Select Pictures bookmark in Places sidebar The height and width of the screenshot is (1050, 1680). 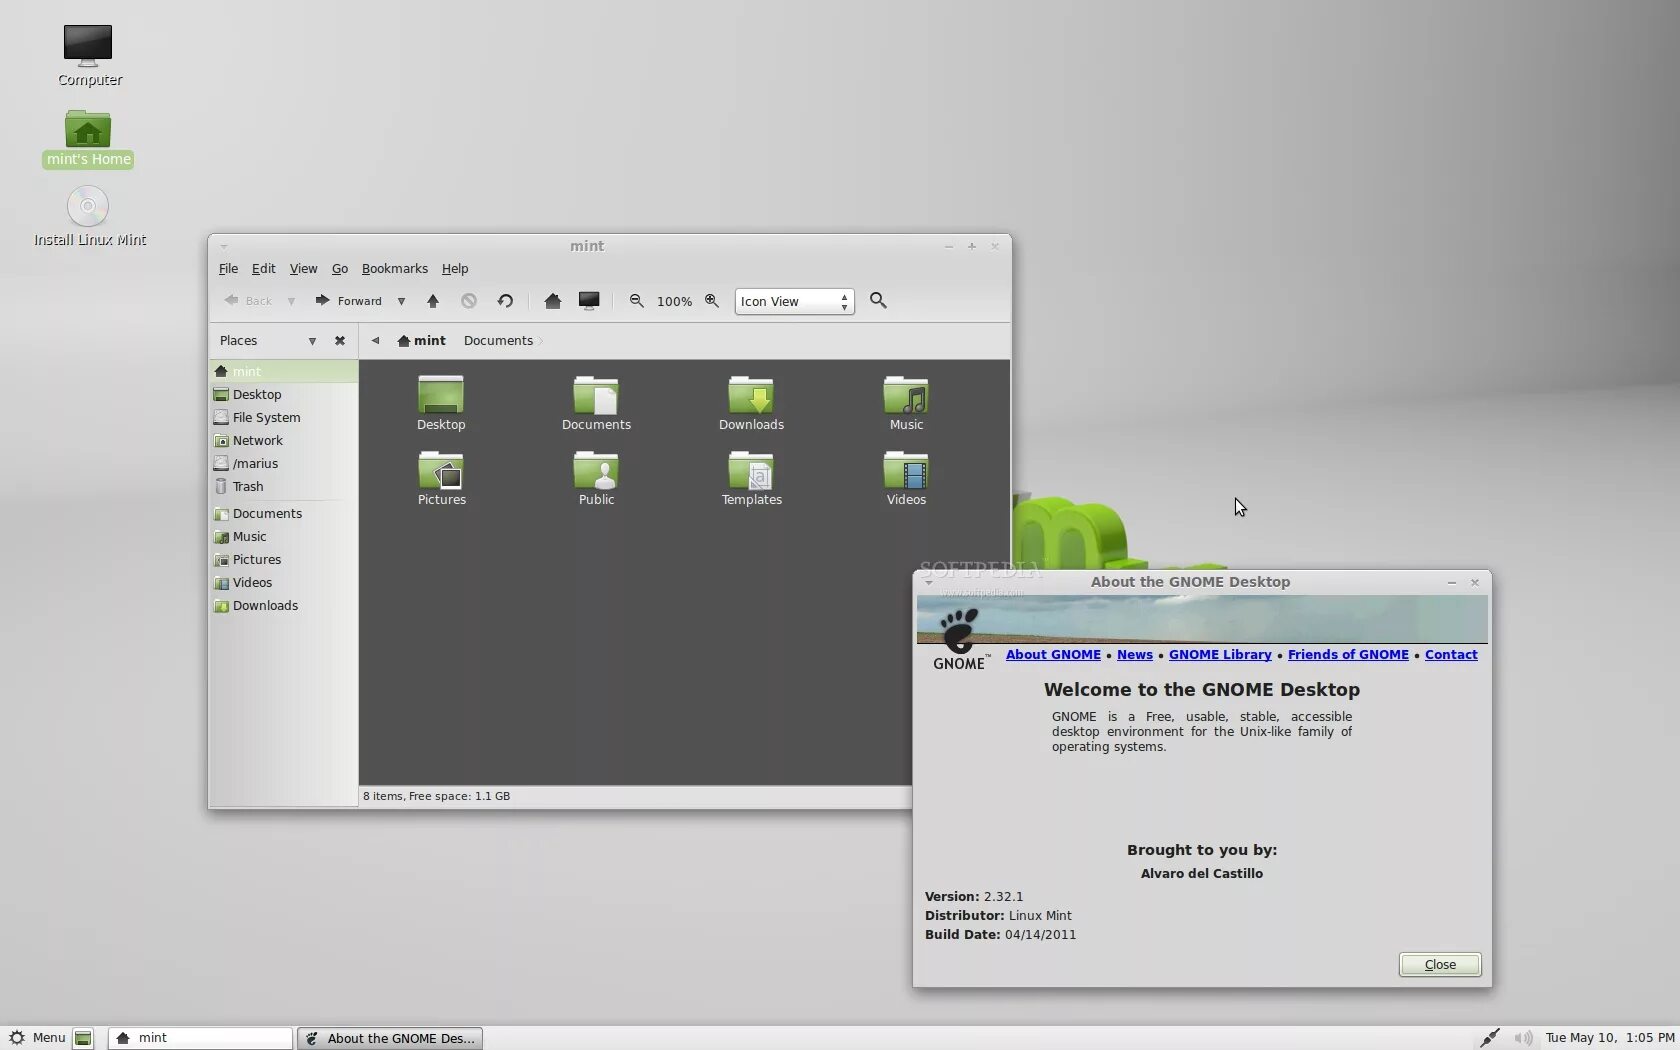[x=284, y=560]
